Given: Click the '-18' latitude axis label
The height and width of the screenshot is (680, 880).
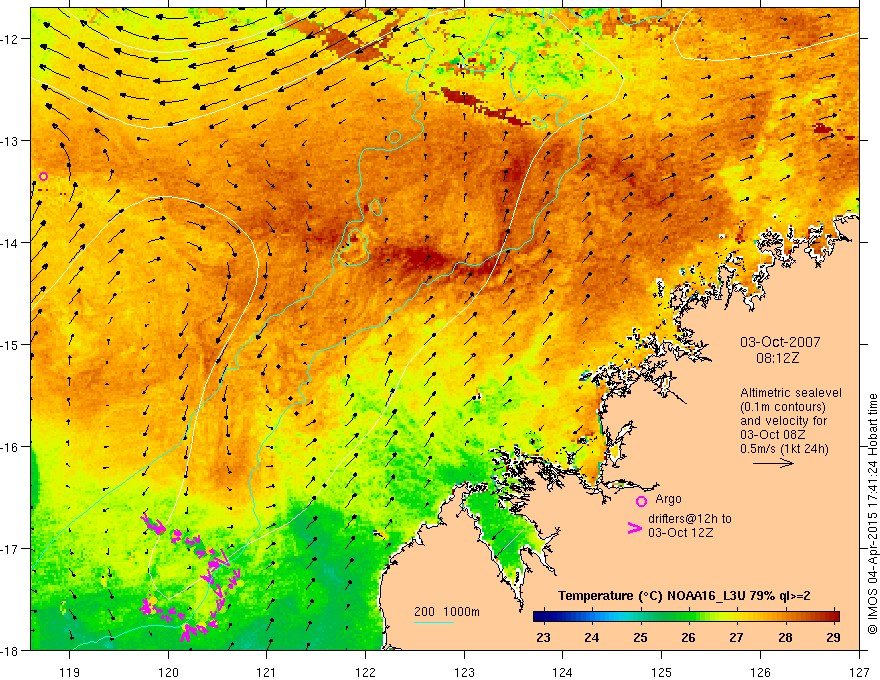Looking at the screenshot, I should click(x=10, y=650).
